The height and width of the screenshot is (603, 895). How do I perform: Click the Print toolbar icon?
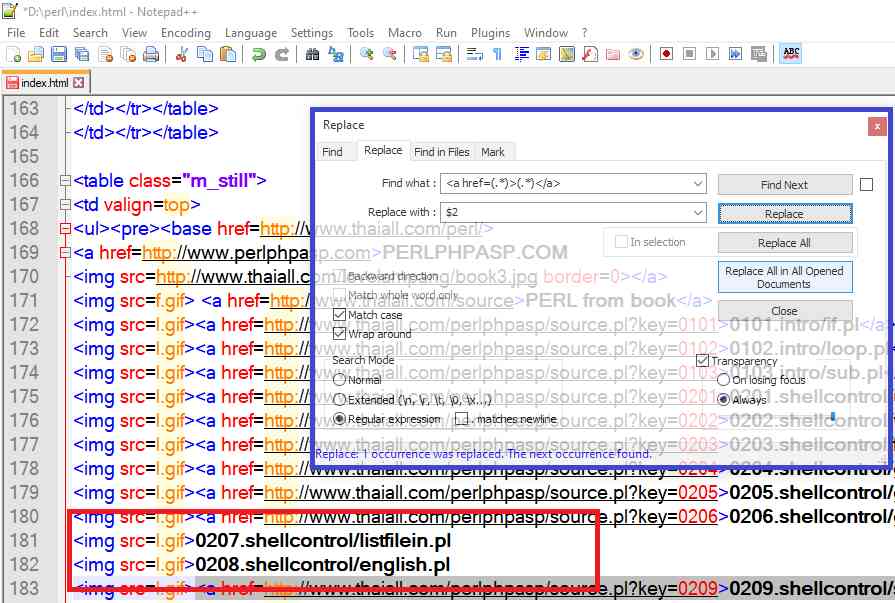[x=151, y=54]
